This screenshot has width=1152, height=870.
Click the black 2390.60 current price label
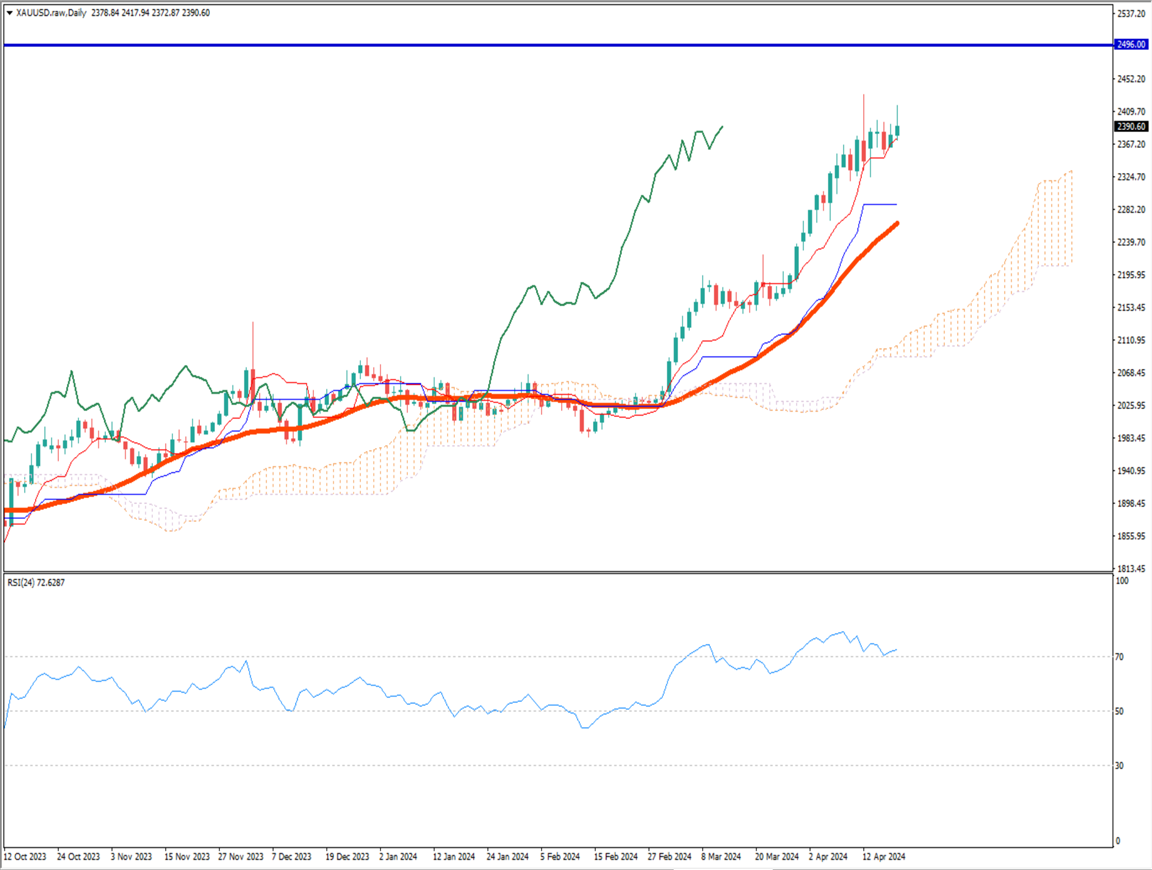pos(1130,127)
